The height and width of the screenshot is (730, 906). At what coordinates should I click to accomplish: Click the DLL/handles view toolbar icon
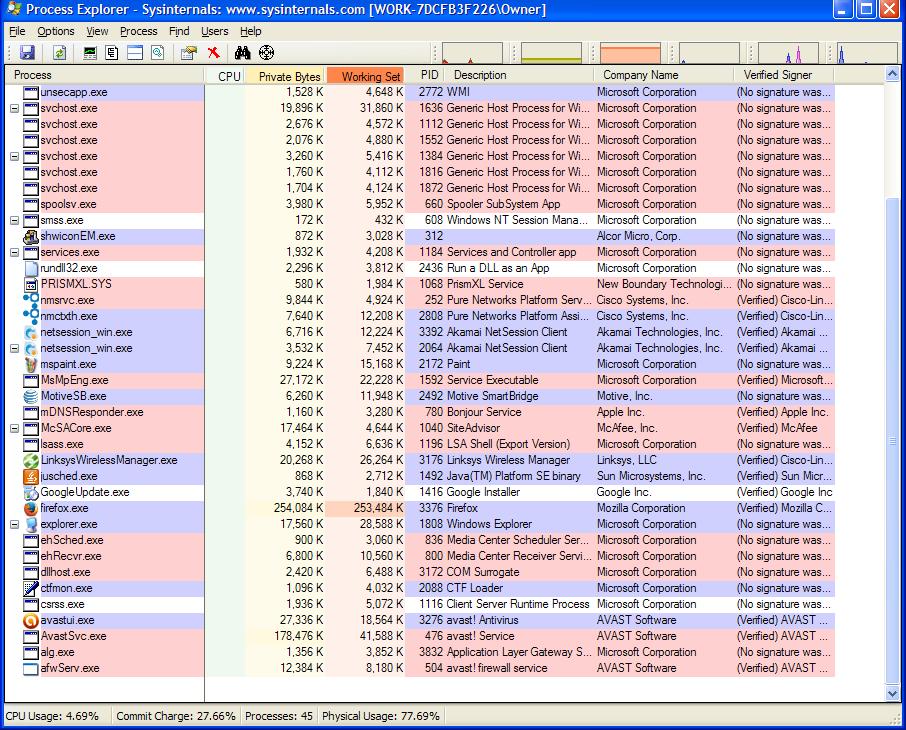(x=157, y=53)
